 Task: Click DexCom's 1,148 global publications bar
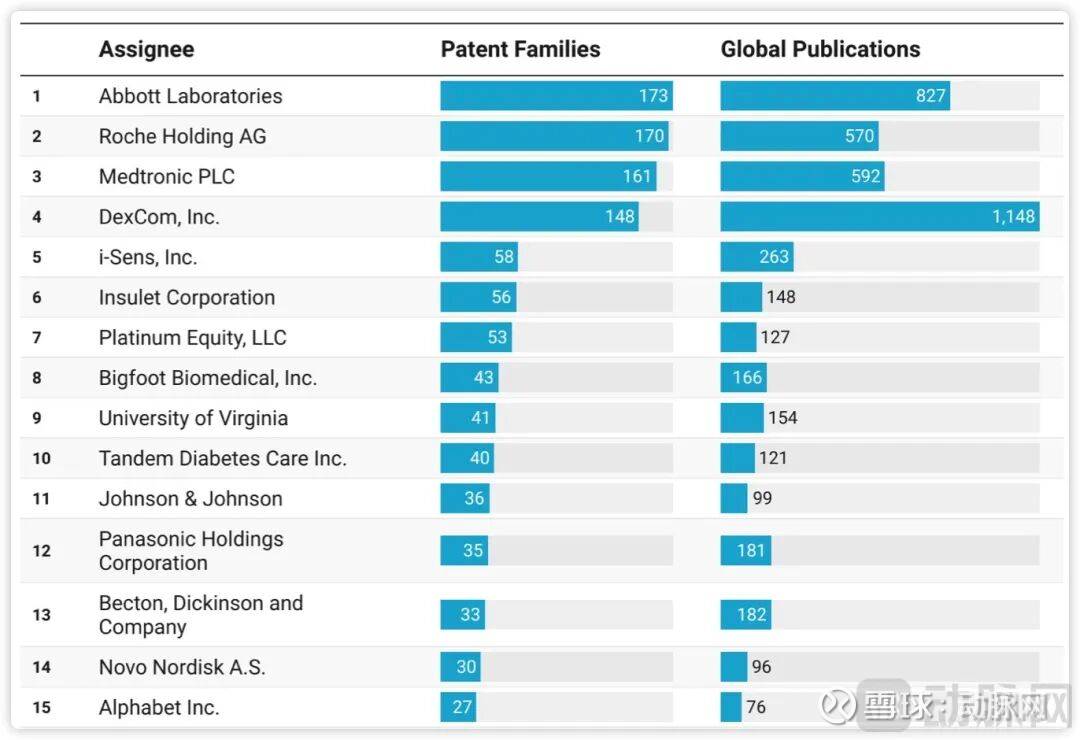tap(879, 217)
